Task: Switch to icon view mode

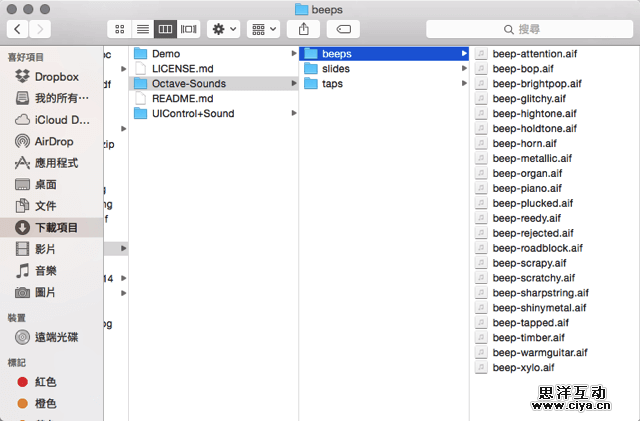Action: 120,29
